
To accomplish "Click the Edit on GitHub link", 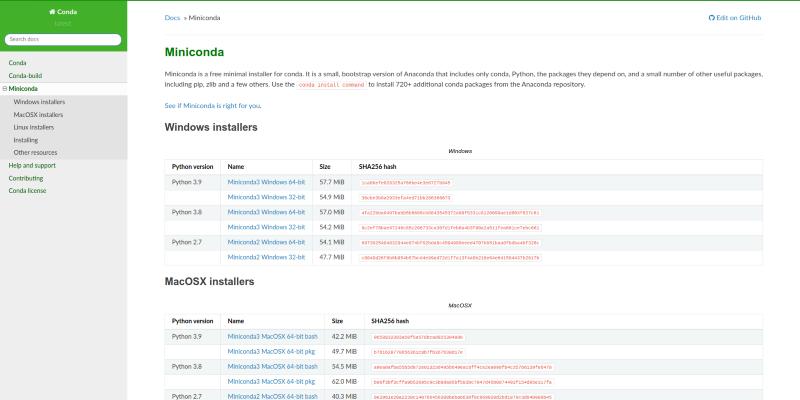I will click(x=735, y=18).
